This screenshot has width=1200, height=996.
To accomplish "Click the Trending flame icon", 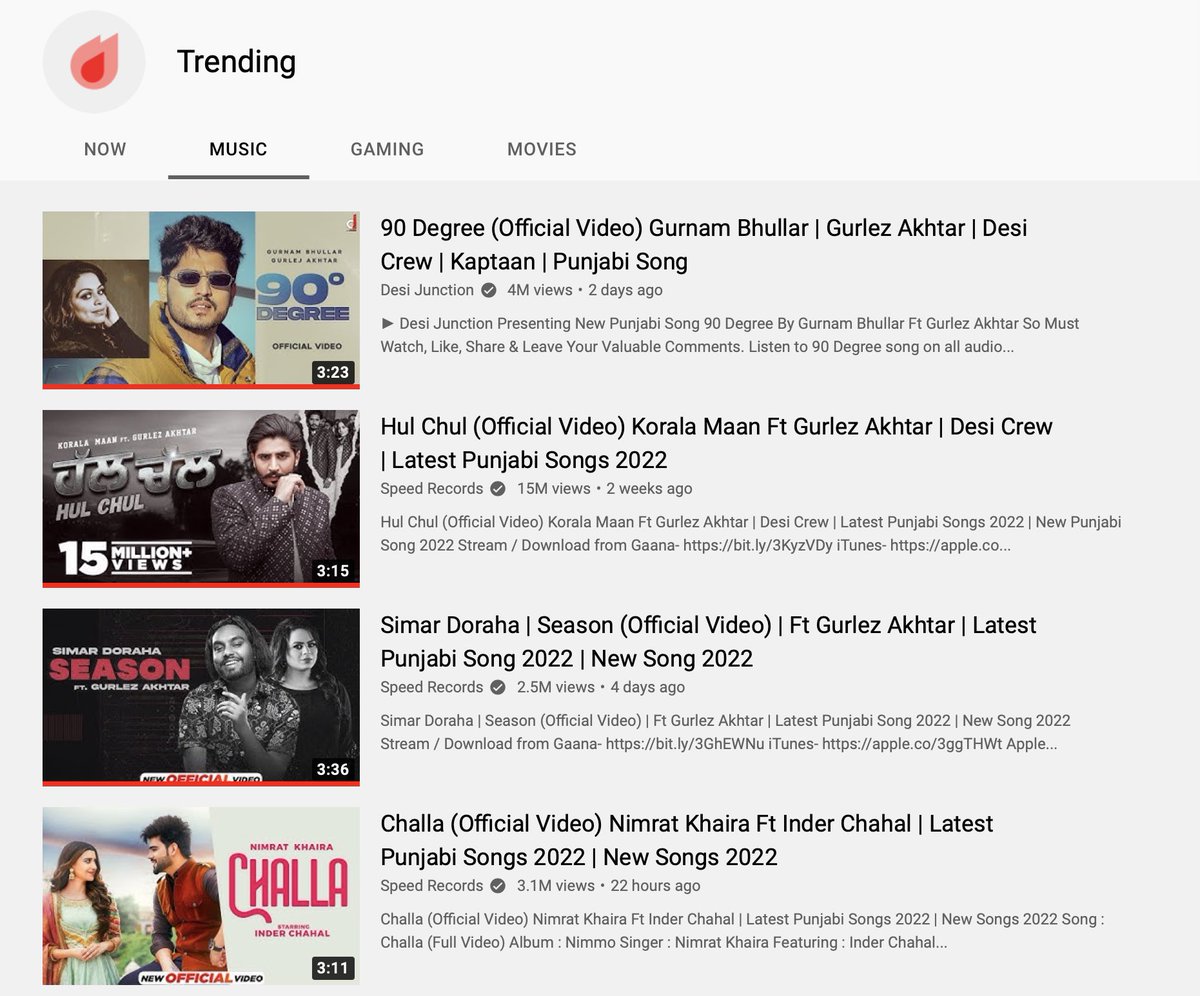I will 94,62.
